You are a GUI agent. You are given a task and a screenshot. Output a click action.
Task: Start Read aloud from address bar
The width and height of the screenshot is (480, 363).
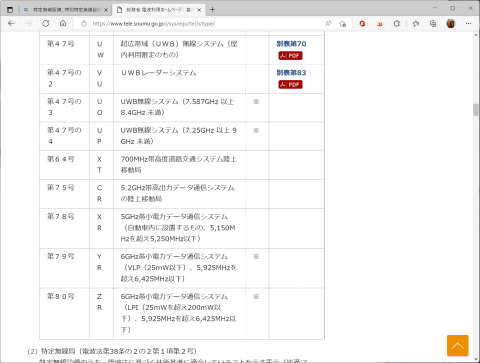click(x=328, y=24)
